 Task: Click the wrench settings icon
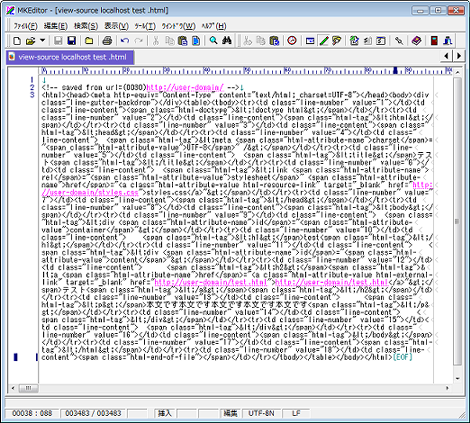pyautogui.click(x=399, y=41)
